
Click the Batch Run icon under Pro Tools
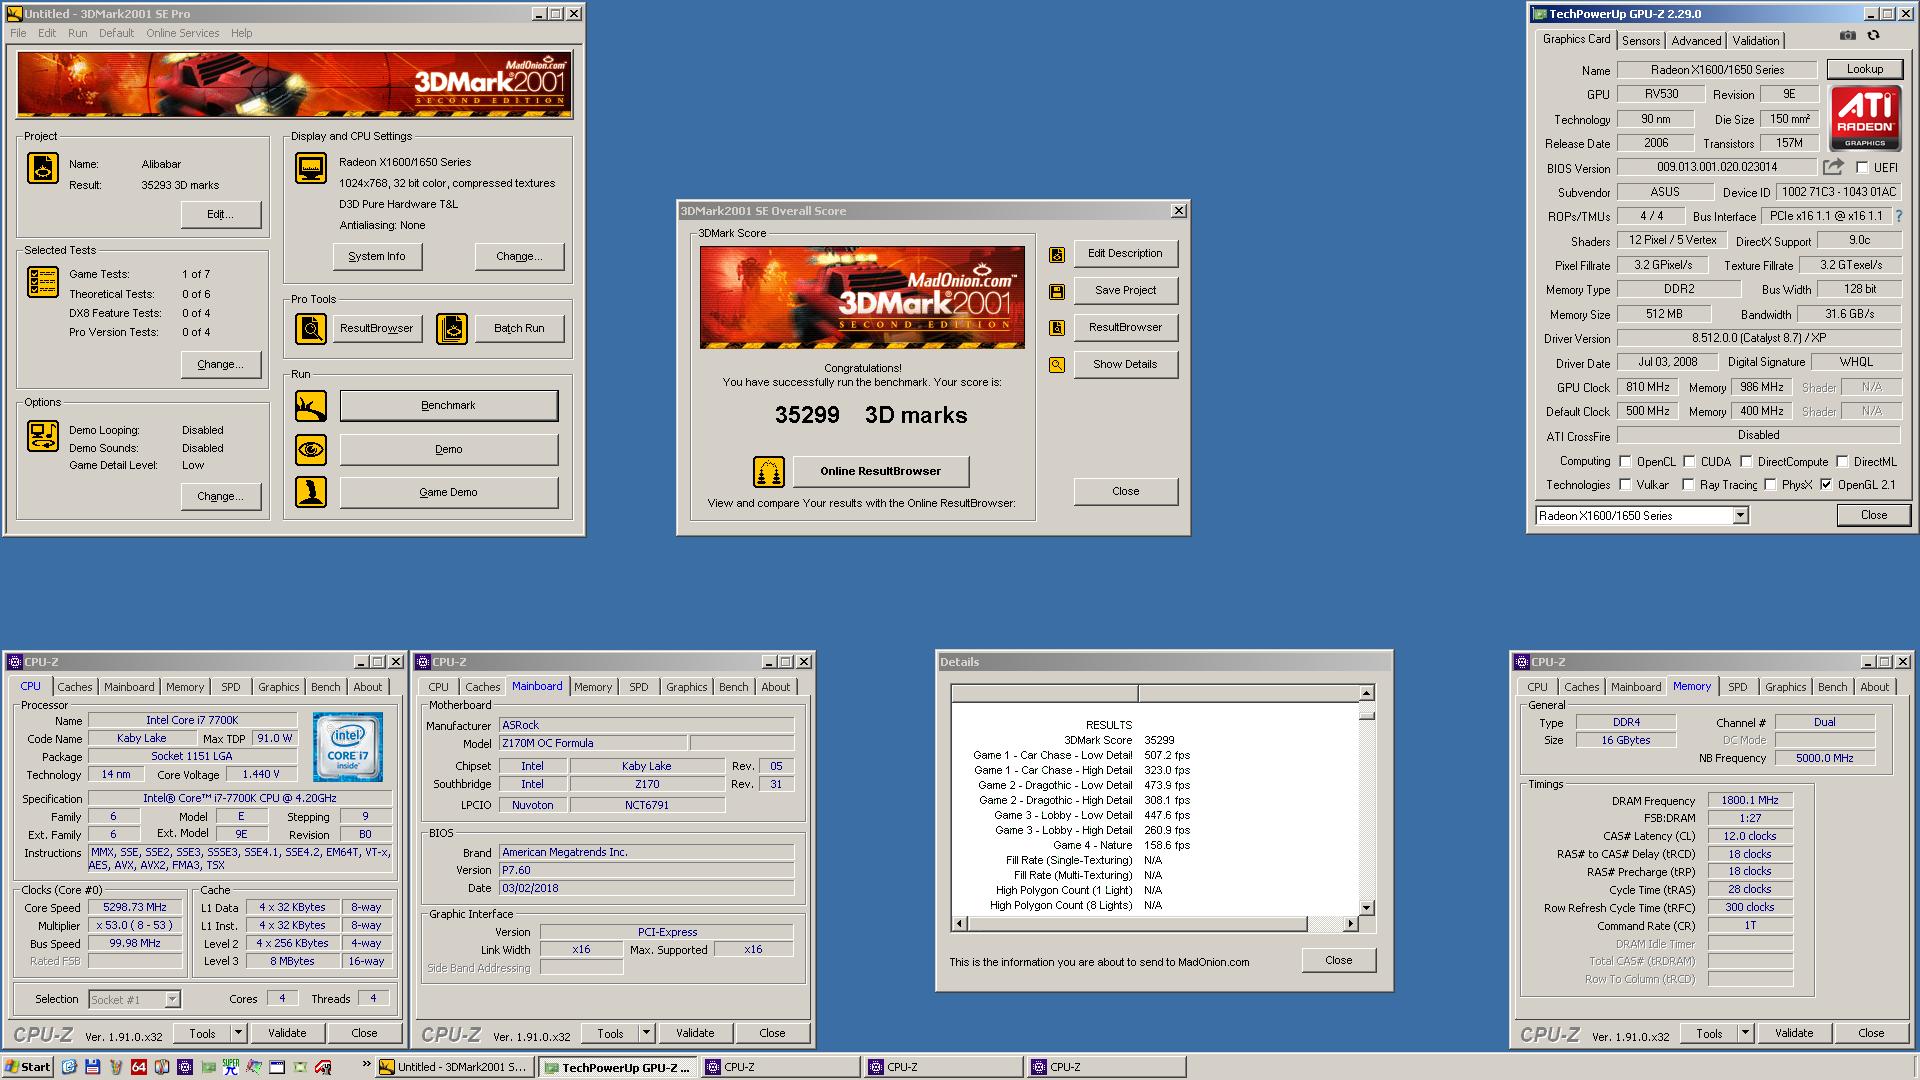(452, 328)
